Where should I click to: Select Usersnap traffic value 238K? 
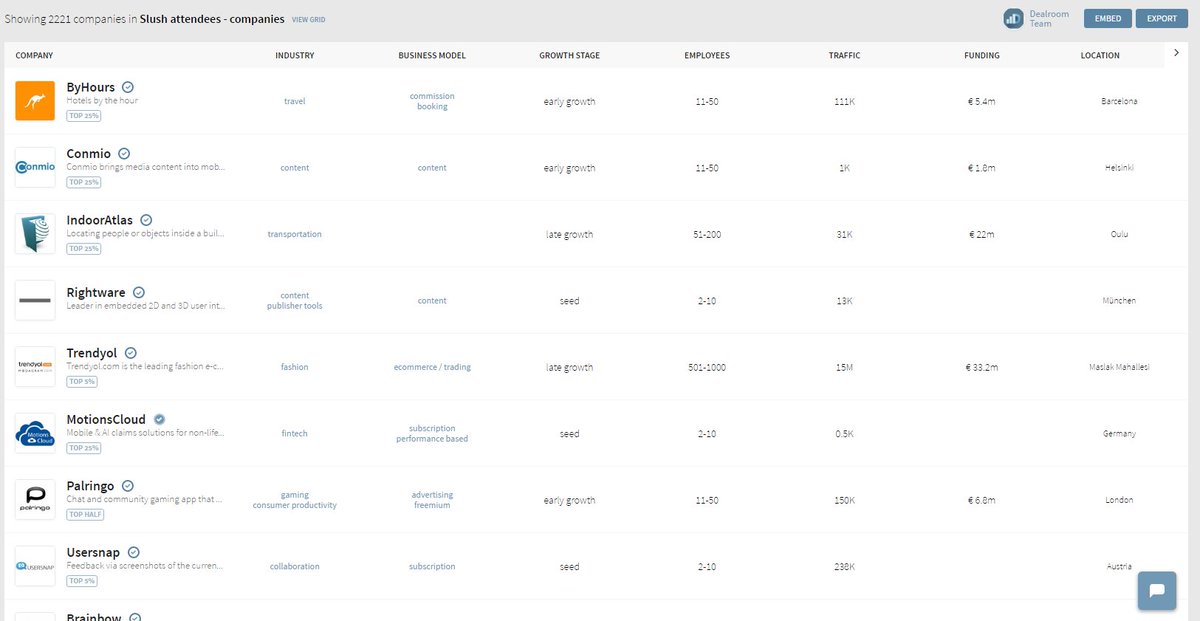[844, 566]
